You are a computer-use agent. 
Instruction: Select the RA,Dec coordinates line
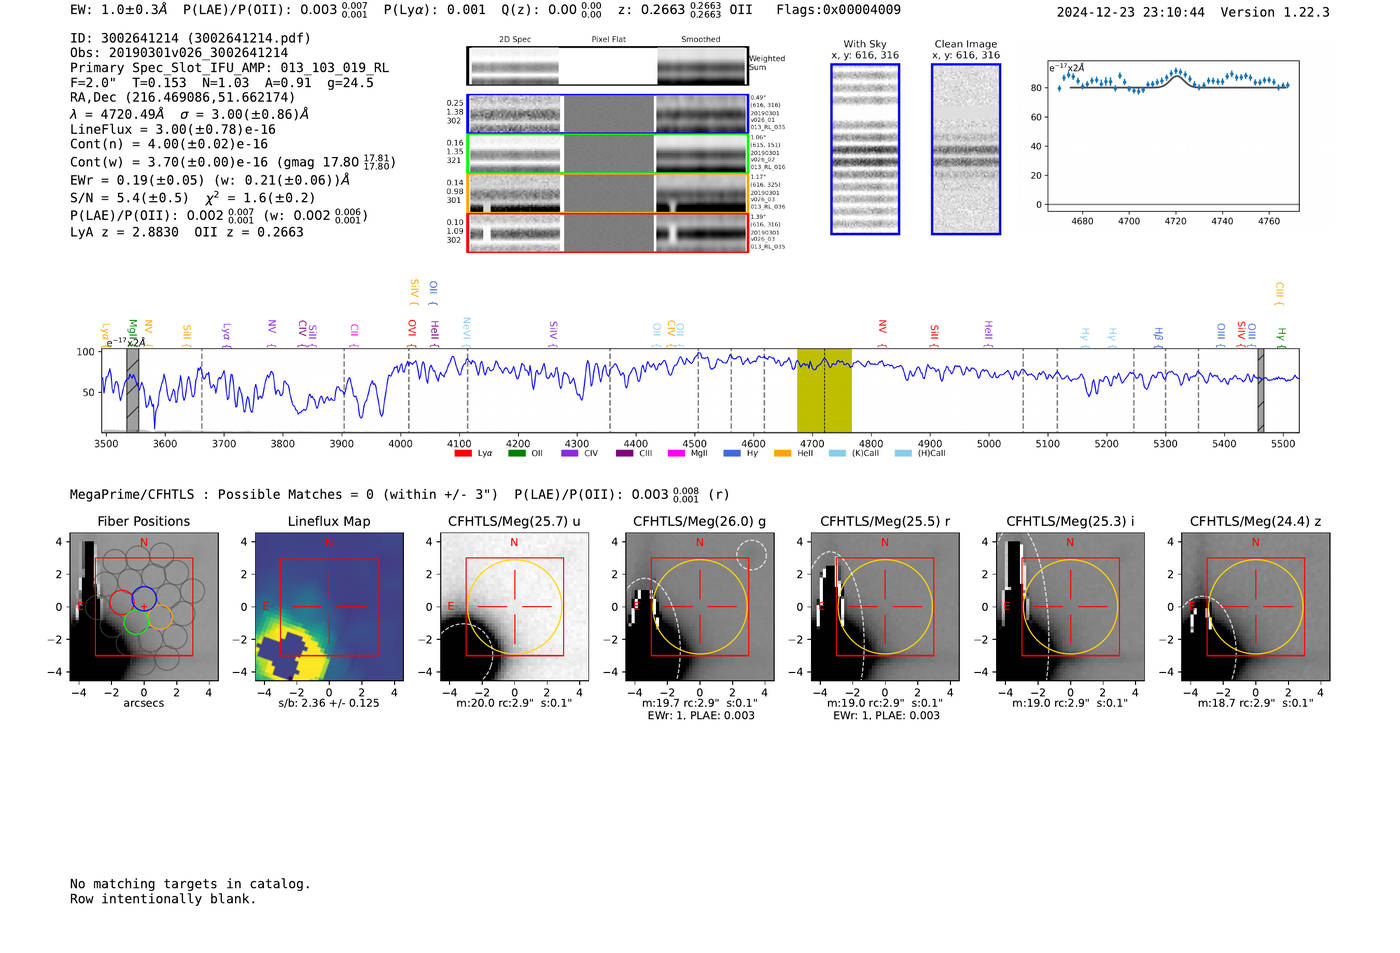(183, 98)
